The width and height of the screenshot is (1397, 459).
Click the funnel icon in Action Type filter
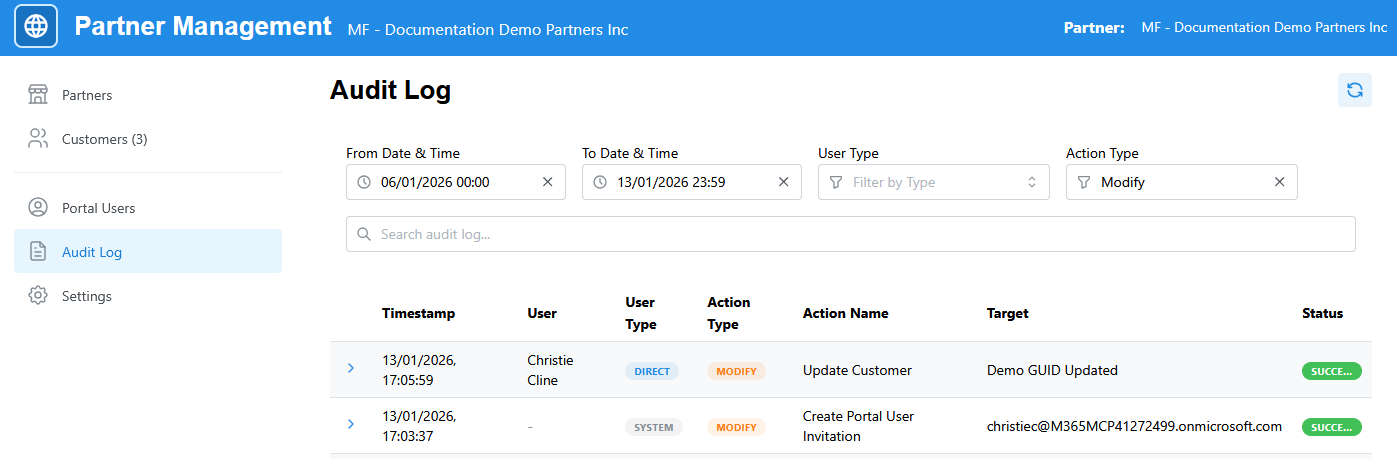(x=1084, y=182)
